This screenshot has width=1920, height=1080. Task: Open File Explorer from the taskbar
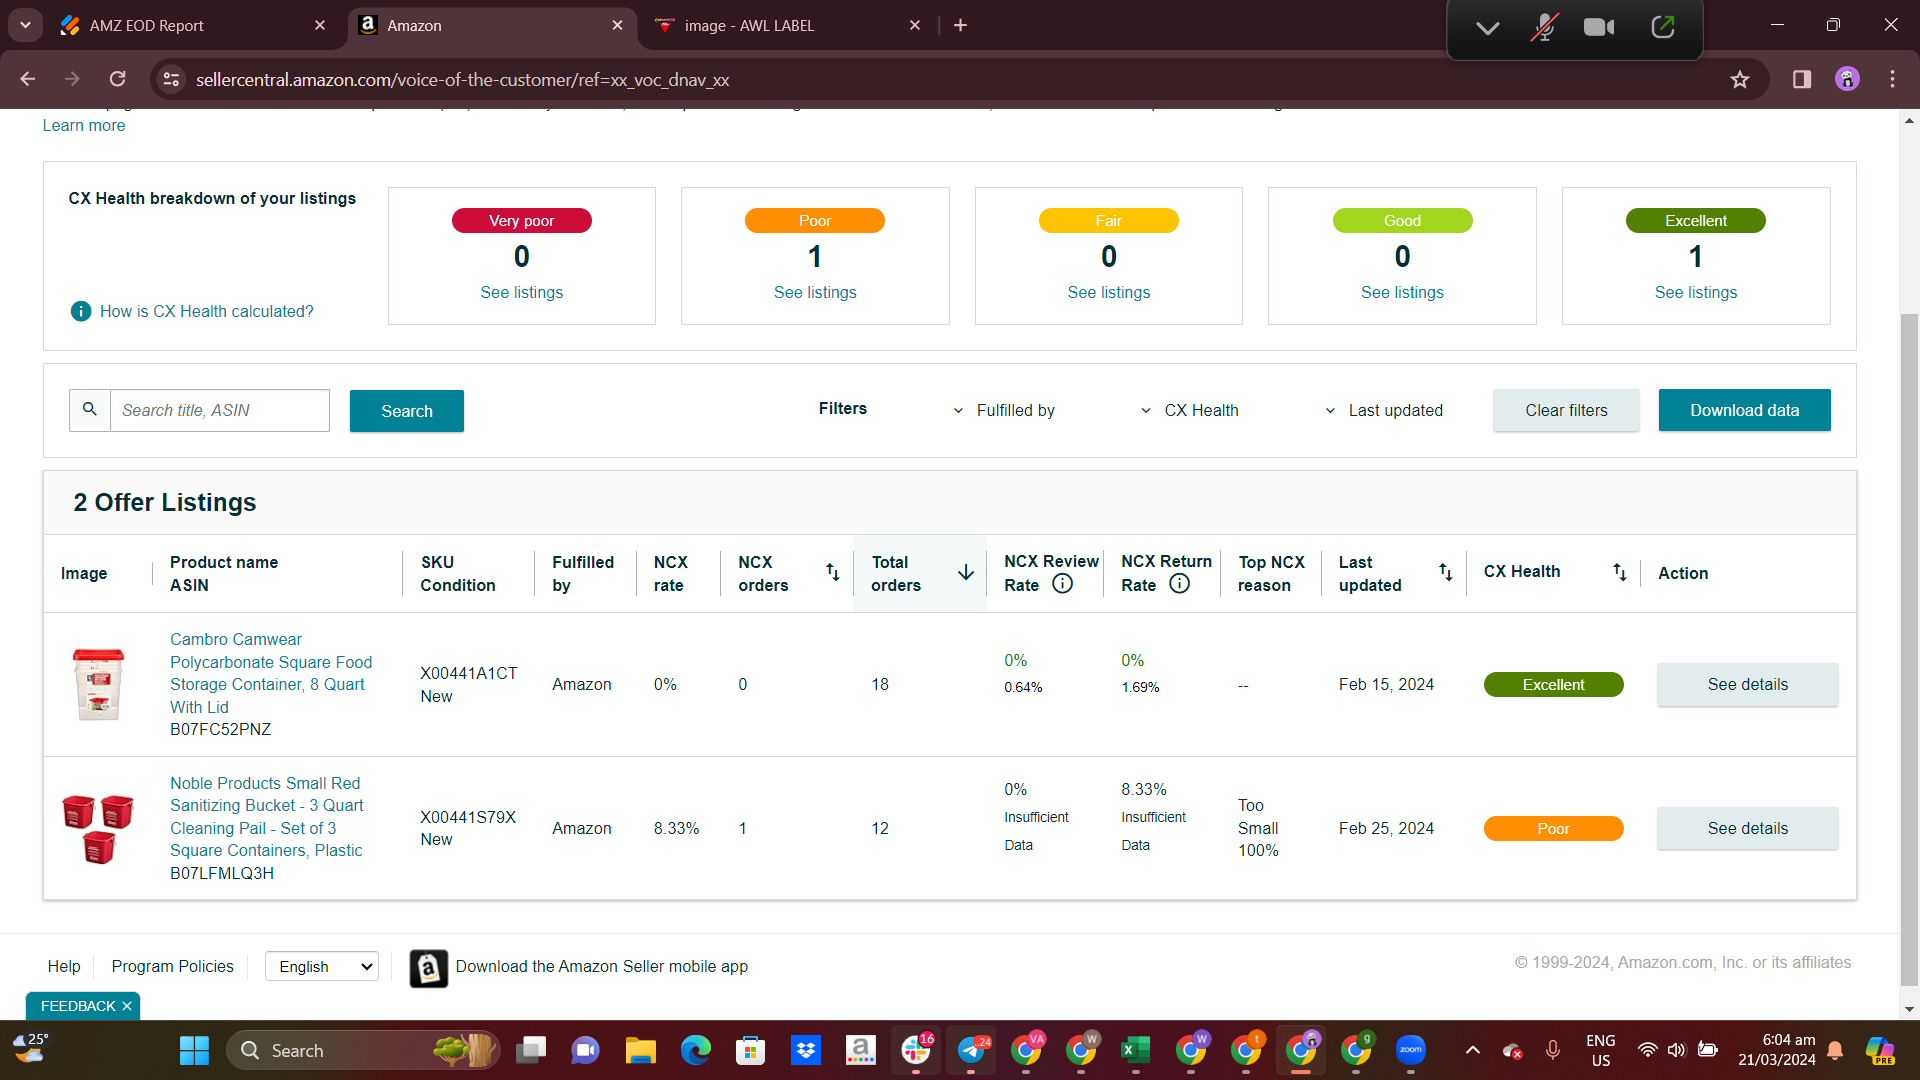pos(640,1050)
